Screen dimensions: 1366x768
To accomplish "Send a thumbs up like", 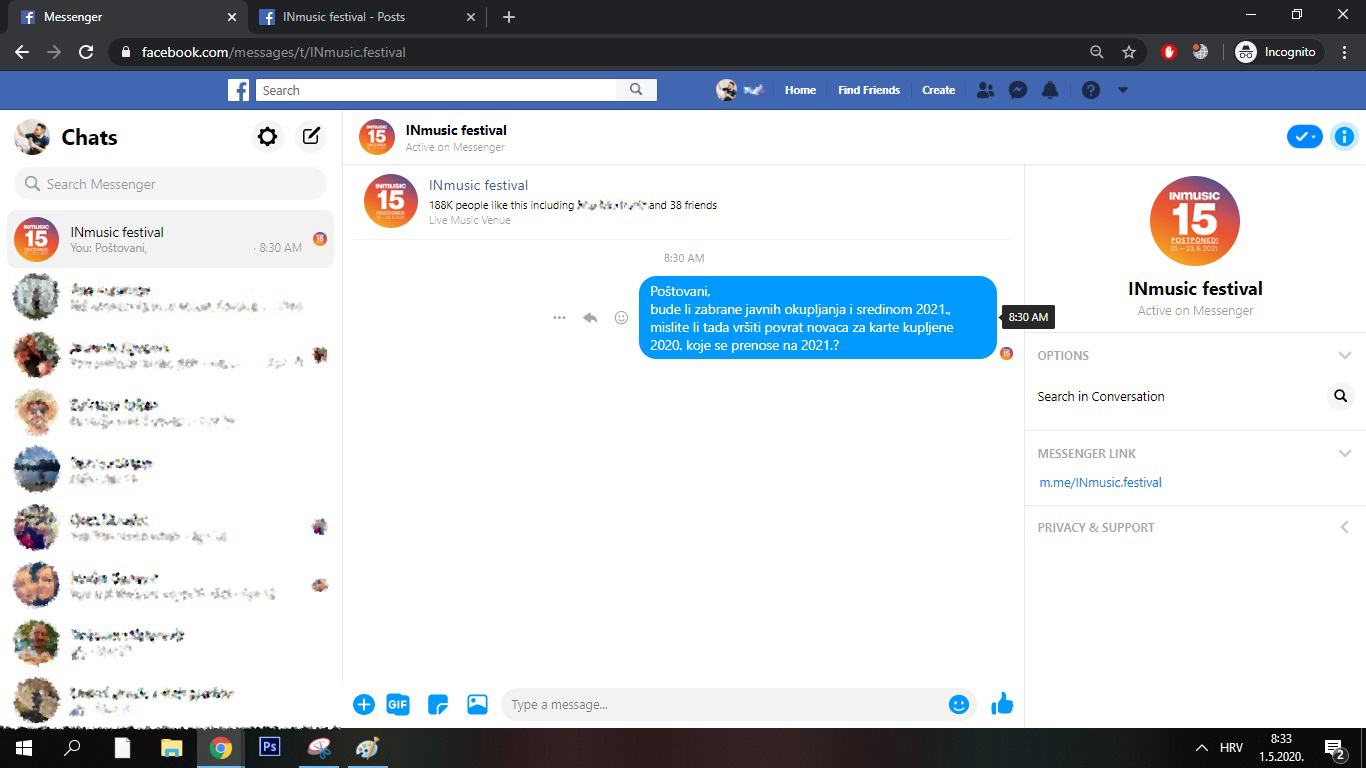I will pyautogui.click(x=1002, y=705).
